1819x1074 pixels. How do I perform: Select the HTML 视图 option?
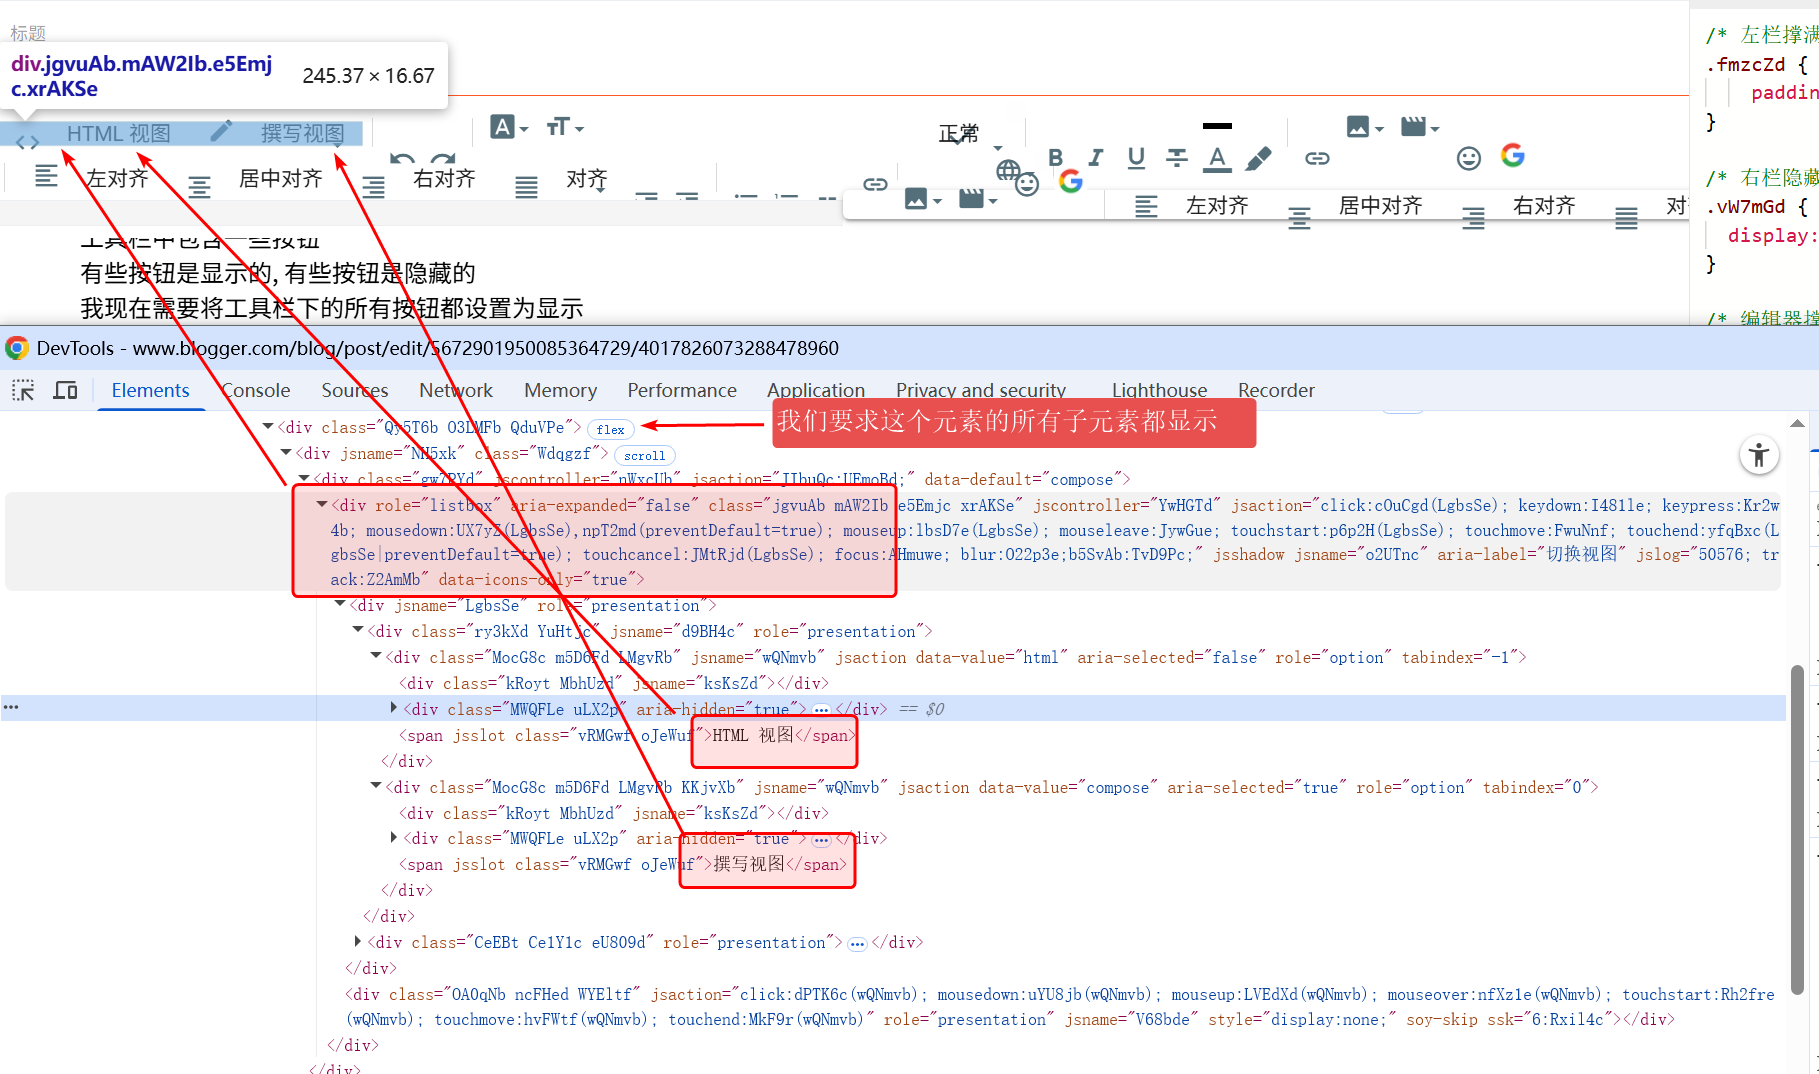[x=118, y=133]
